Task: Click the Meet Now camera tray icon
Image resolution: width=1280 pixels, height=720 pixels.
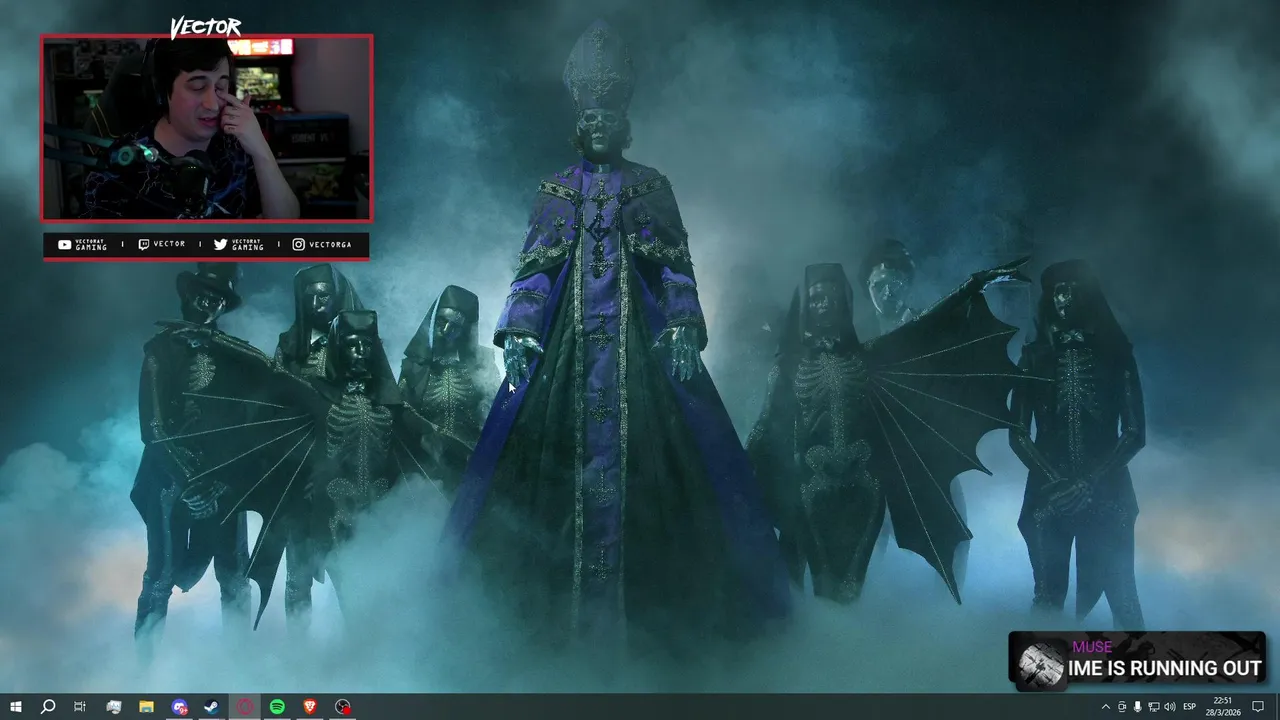Action: click(x=1121, y=707)
